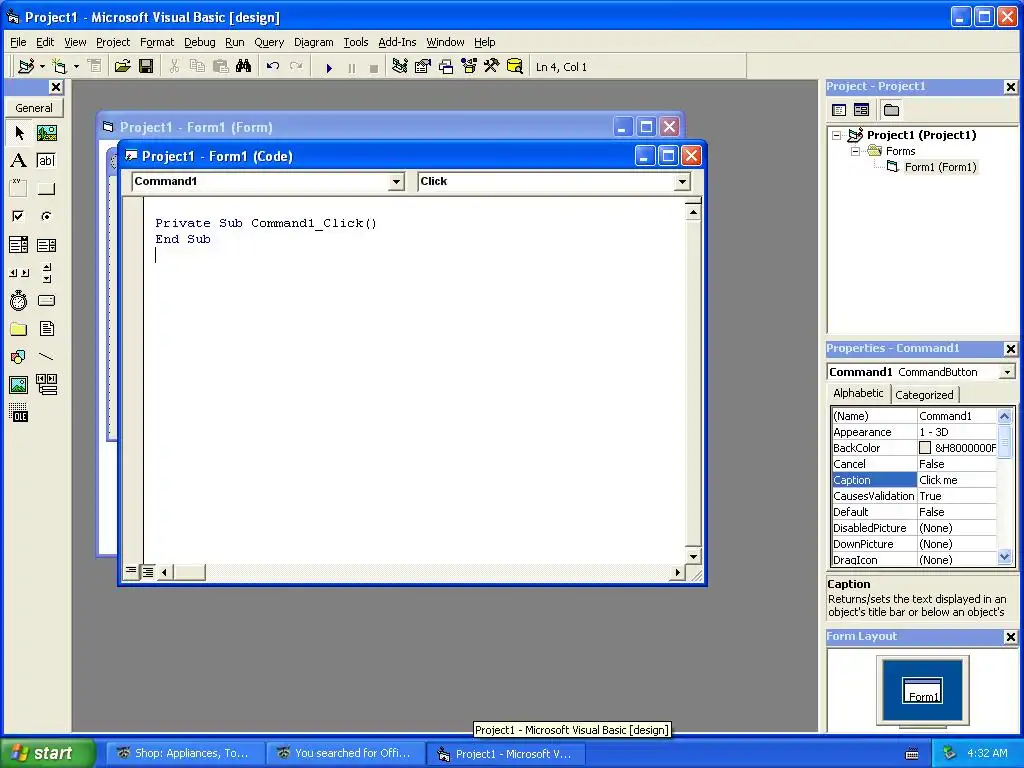The width and height of the screenshot is (1024, 768).
Task: Click View Object in Project panel
Action: pos(861,110)
